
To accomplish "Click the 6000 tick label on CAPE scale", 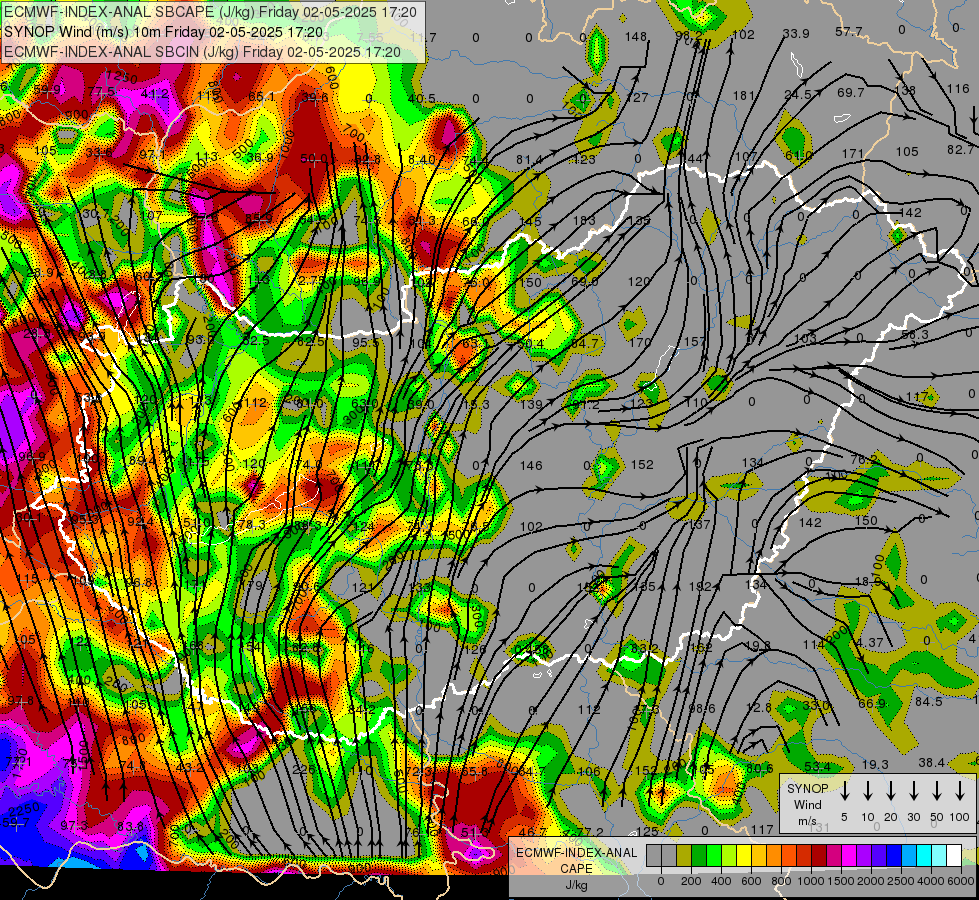I will [961, 881].
